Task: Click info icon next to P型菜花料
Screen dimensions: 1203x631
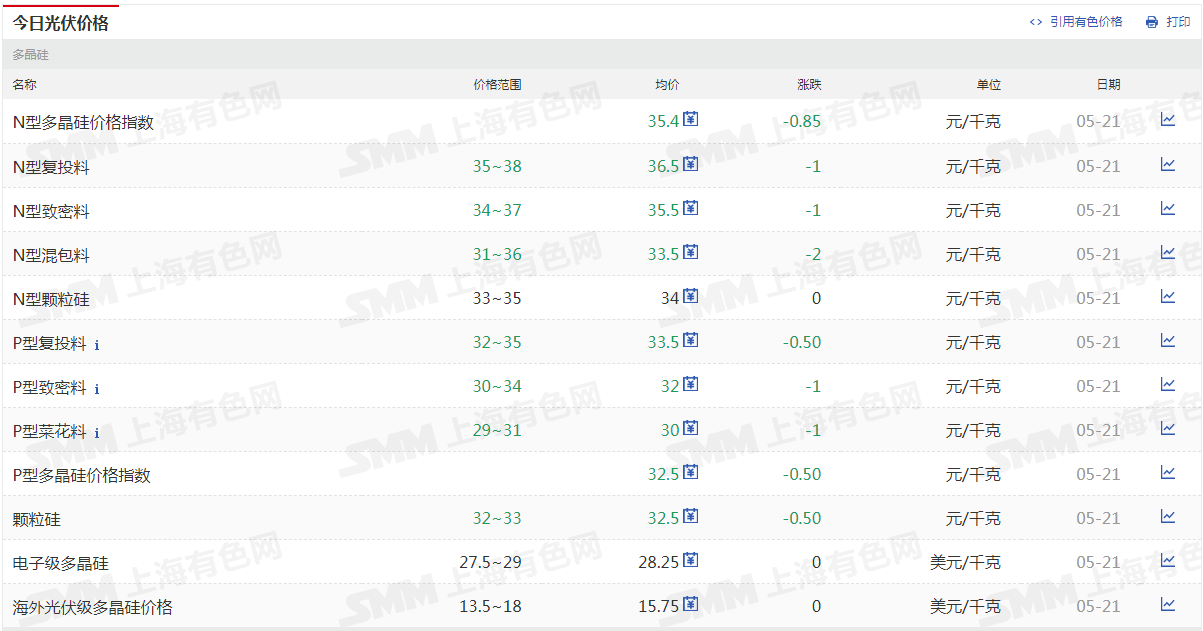Action: pyautogui.click(x=97, y=433)
